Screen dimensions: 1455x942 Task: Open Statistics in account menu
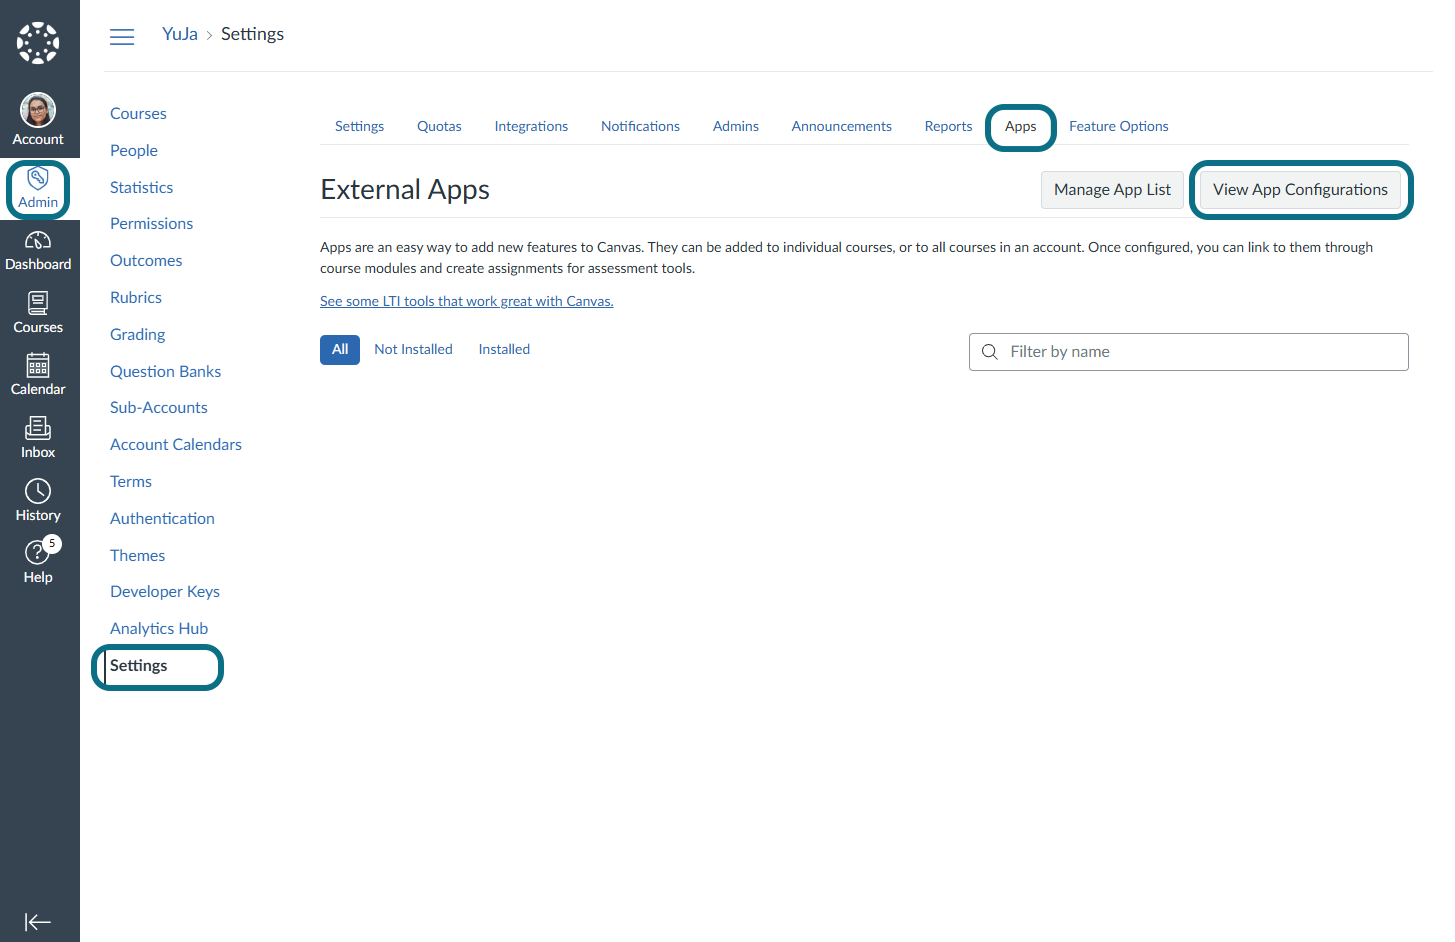141,188
